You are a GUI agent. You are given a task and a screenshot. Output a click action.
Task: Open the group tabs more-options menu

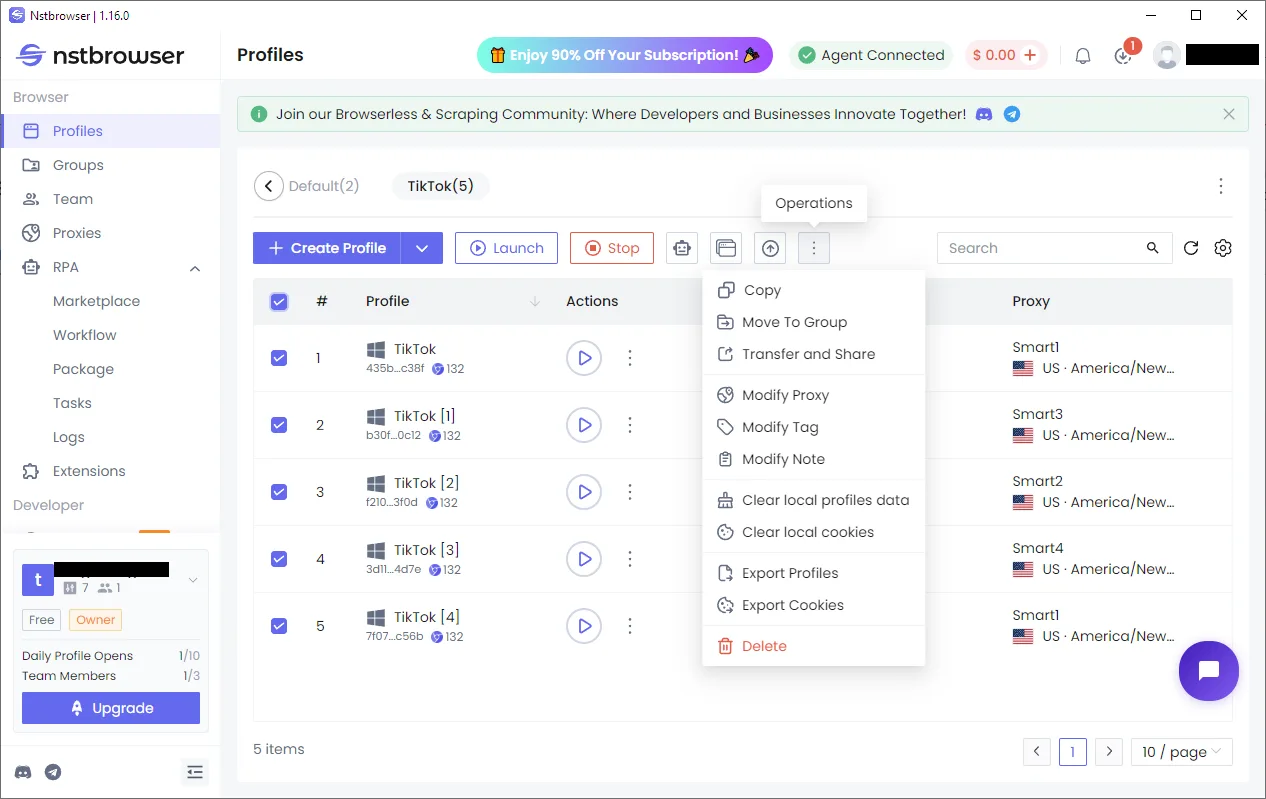tap(1221, 186)
